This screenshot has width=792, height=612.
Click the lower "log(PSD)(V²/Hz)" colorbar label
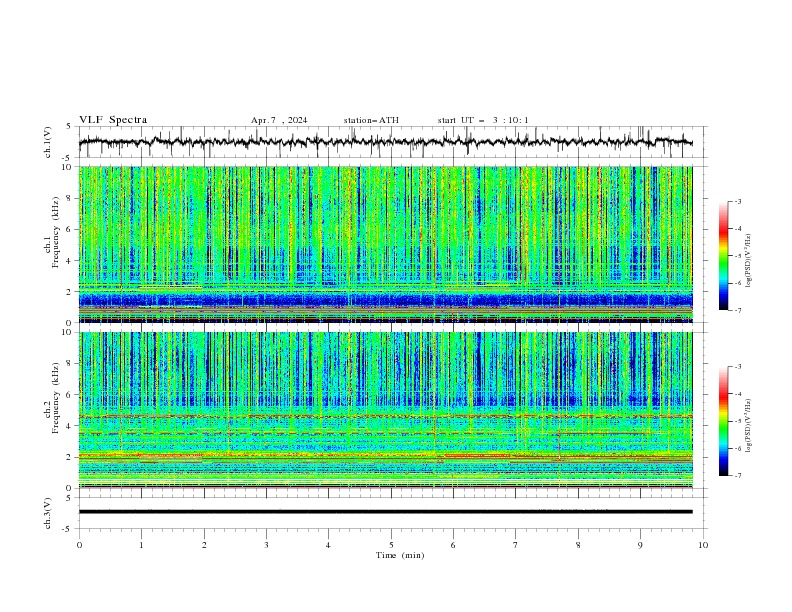pyautogui.click(x=749, y=426)
